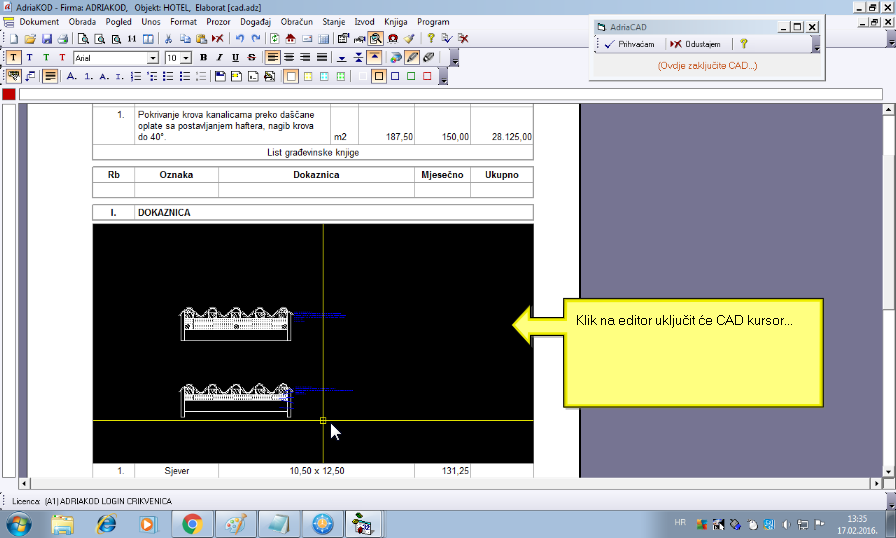This screenshot has width=896, height=538.
Task: Click the vertical scrollbar down arrow
Action: click(888, 472)
